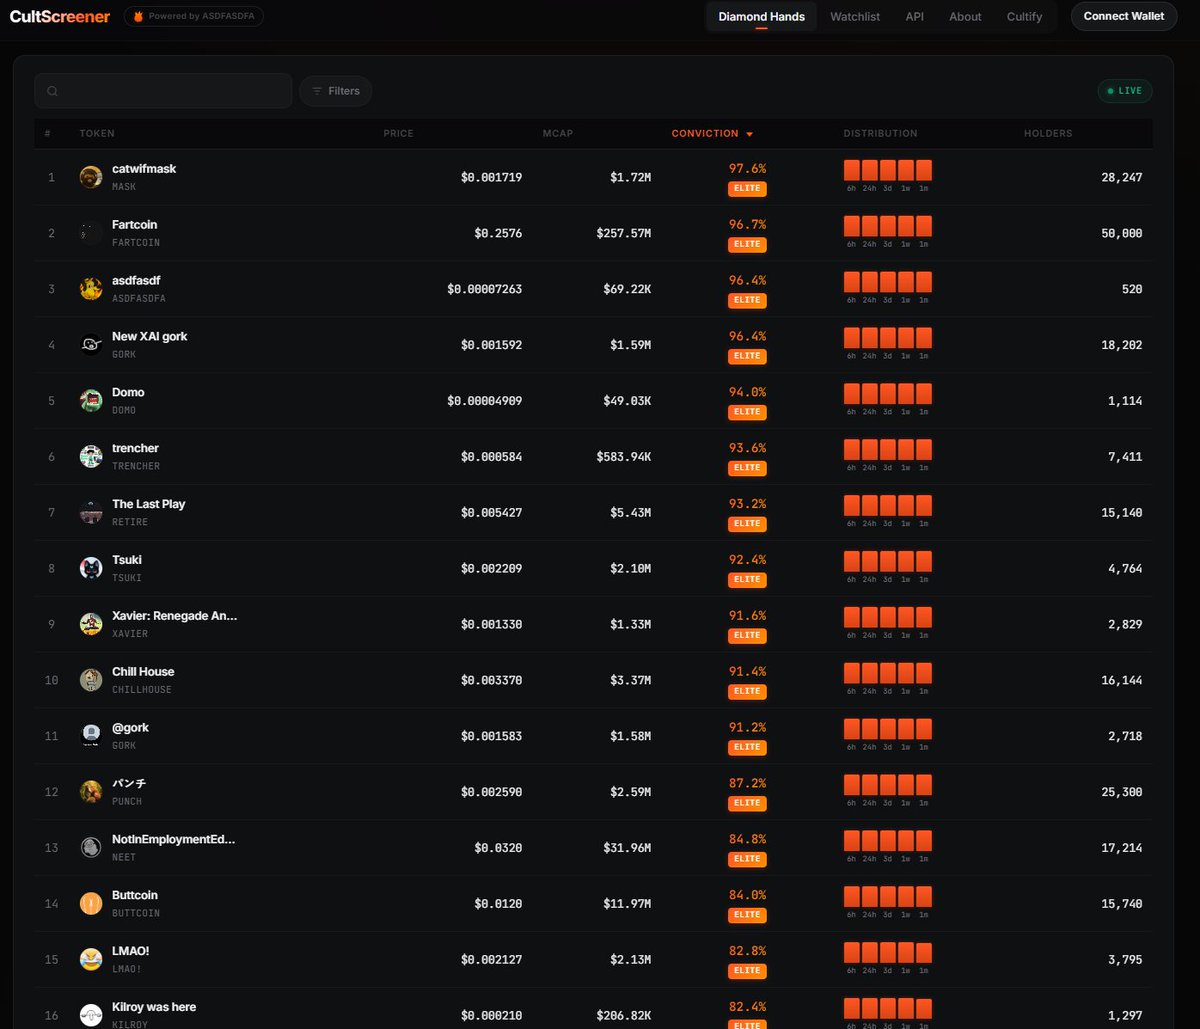The height and width of the screenshot is (1029, 1200).
Task: Click the 3,795 holders count
Action: [x=1125, y=960]
